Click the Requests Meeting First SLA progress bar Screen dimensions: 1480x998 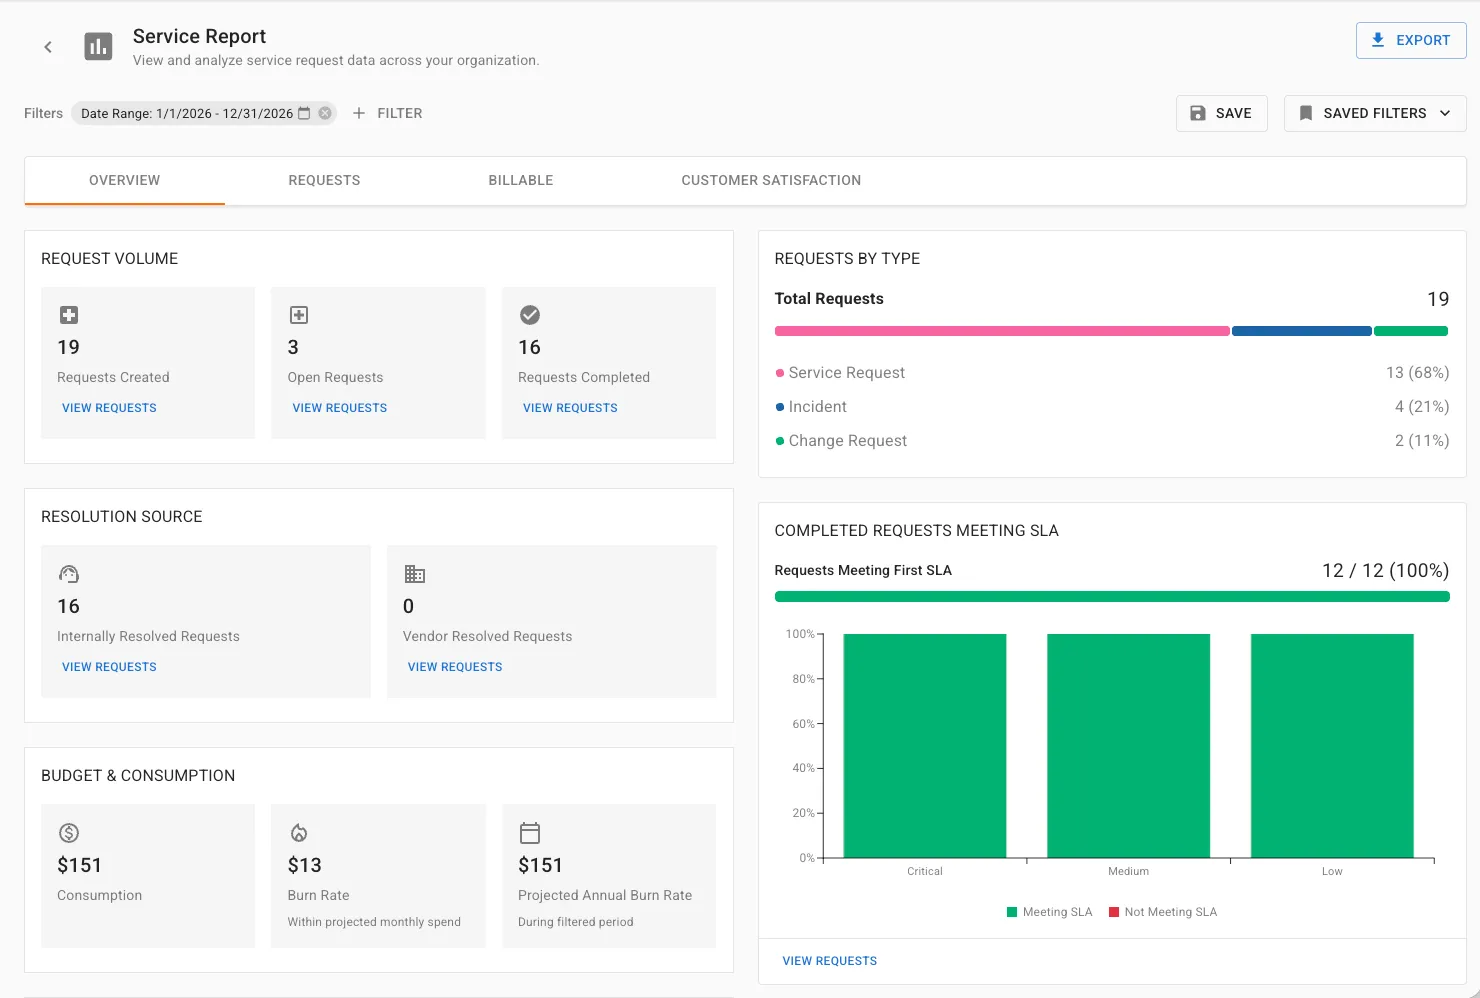[x=1112, y=597]
